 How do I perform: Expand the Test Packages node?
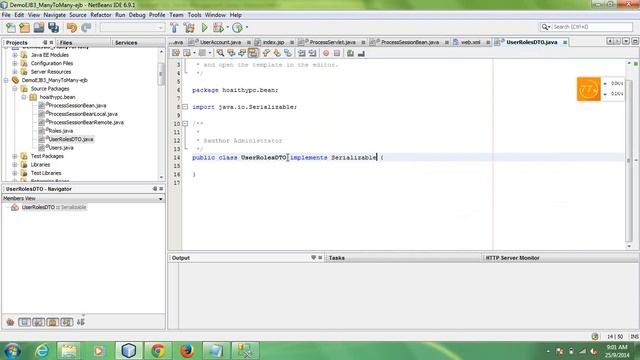click(x=15, y=156)
